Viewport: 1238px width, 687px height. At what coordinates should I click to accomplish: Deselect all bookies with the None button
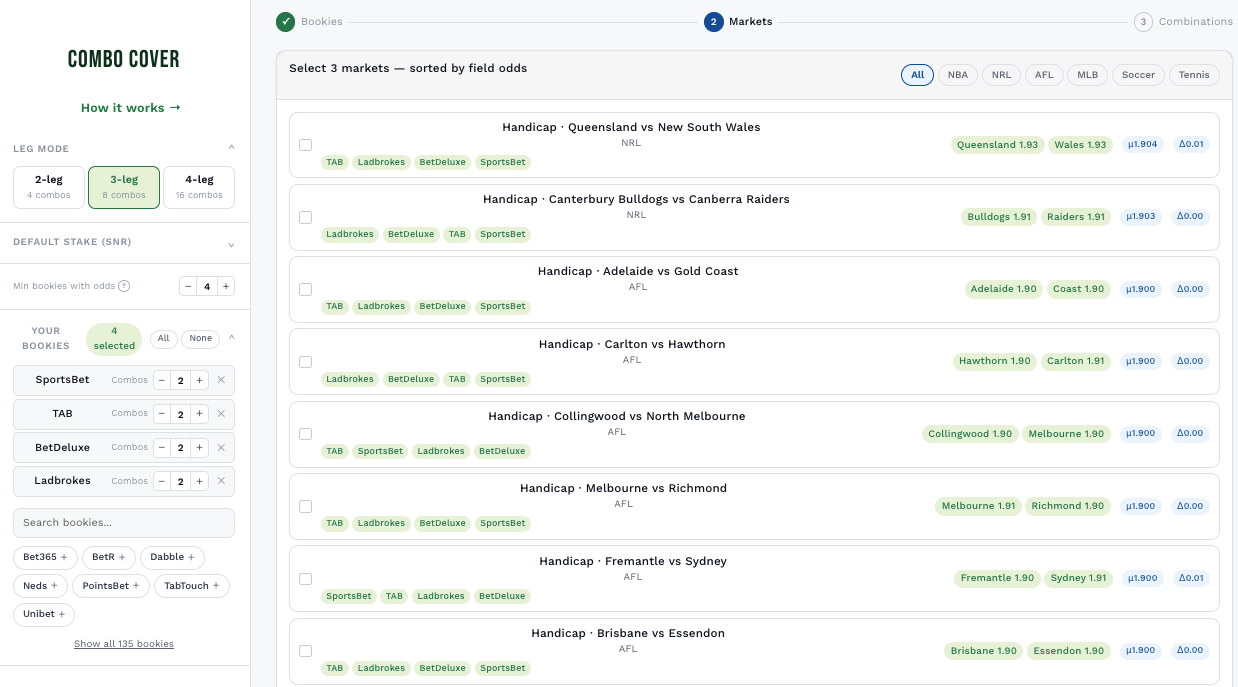(201, 338)
